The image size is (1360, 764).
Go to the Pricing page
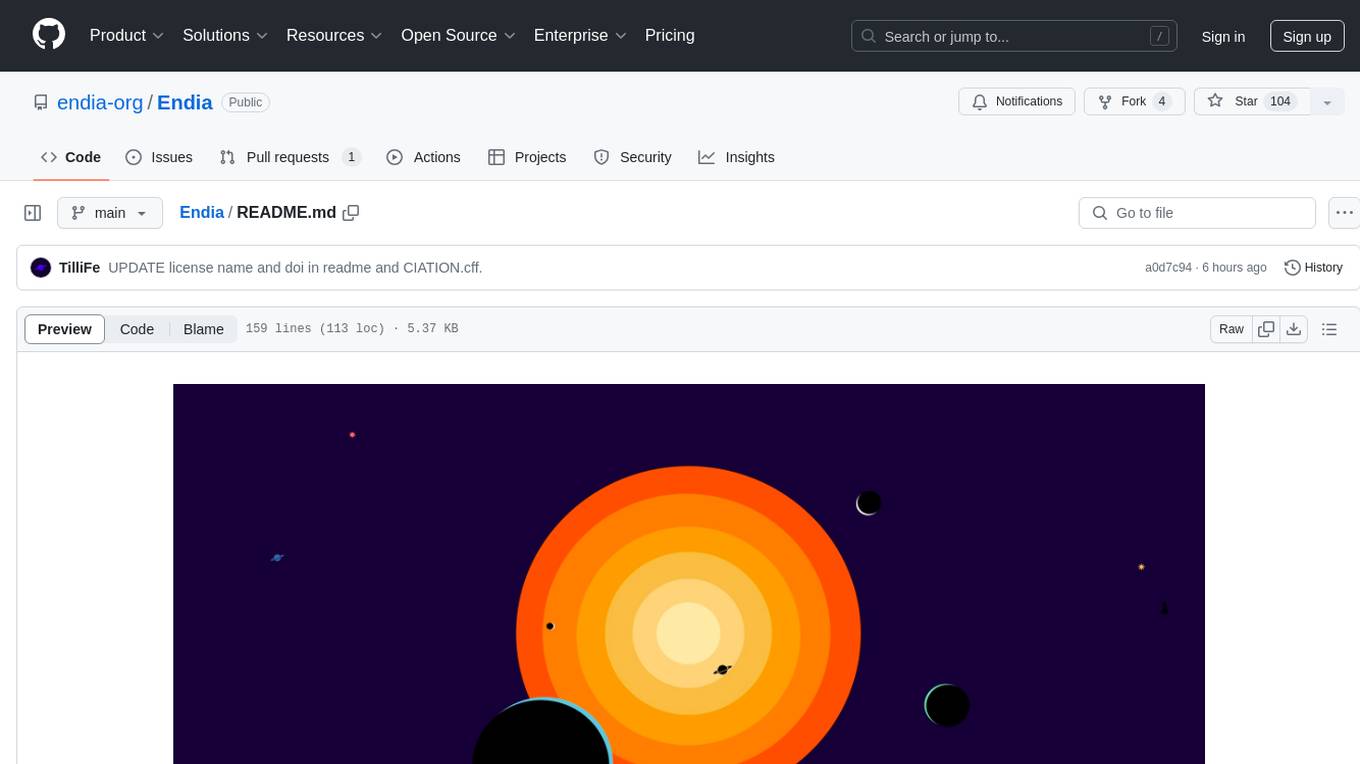click(x=670, y=35)
